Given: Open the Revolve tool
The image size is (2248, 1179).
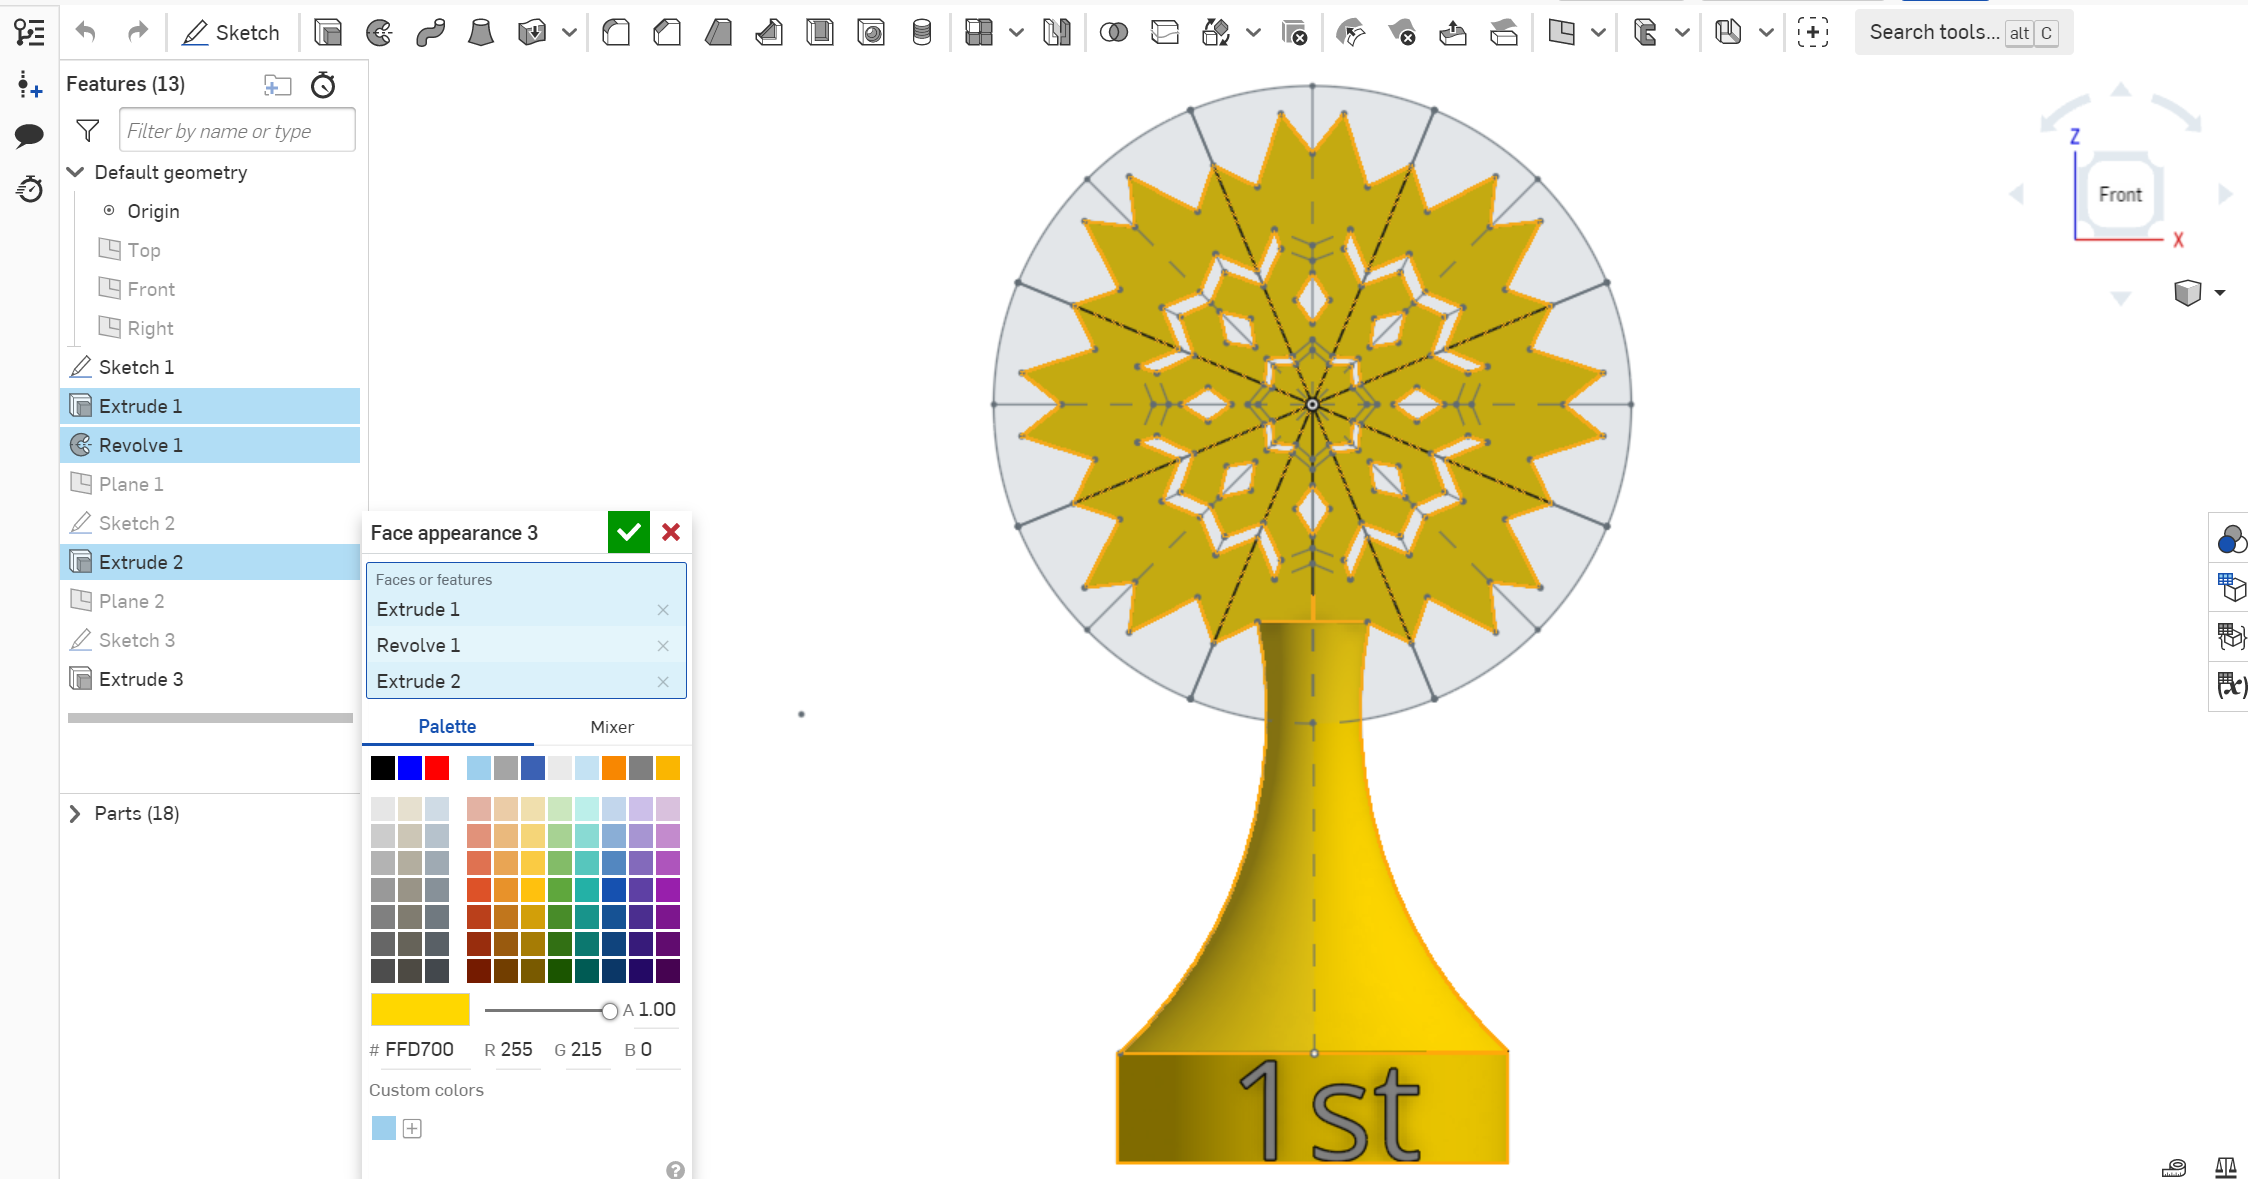Looking at the screenshot, I should [x=380, y=32].
